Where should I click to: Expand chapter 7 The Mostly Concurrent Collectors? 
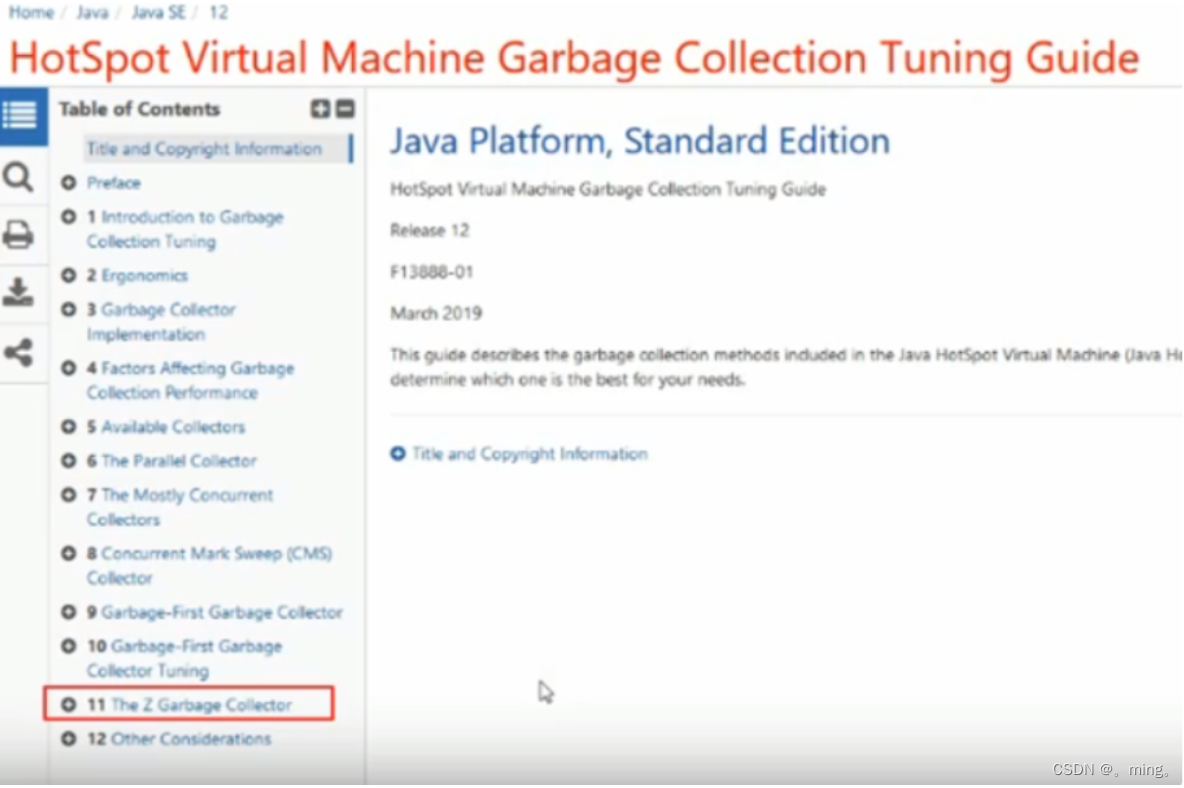coord(69,495)
